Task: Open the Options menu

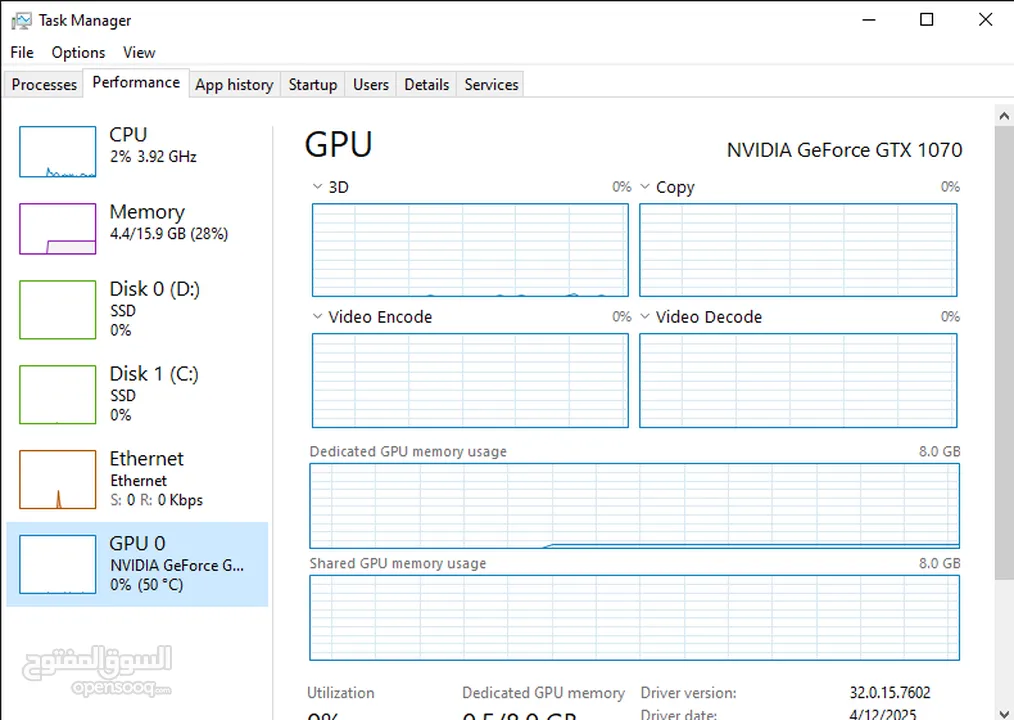Action: [78, 52]
